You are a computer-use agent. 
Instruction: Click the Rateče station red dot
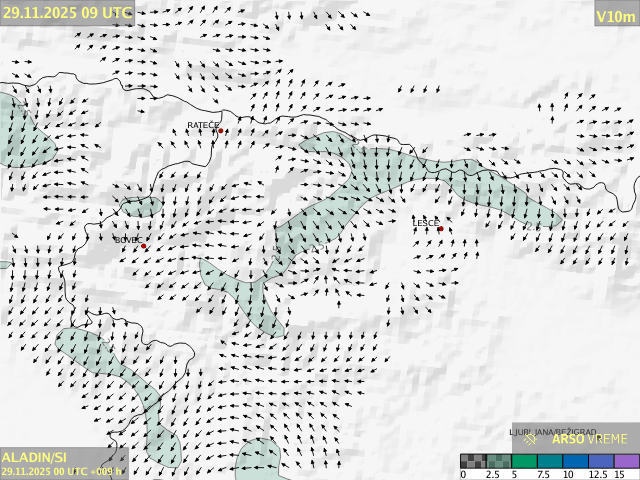point(220,131)
